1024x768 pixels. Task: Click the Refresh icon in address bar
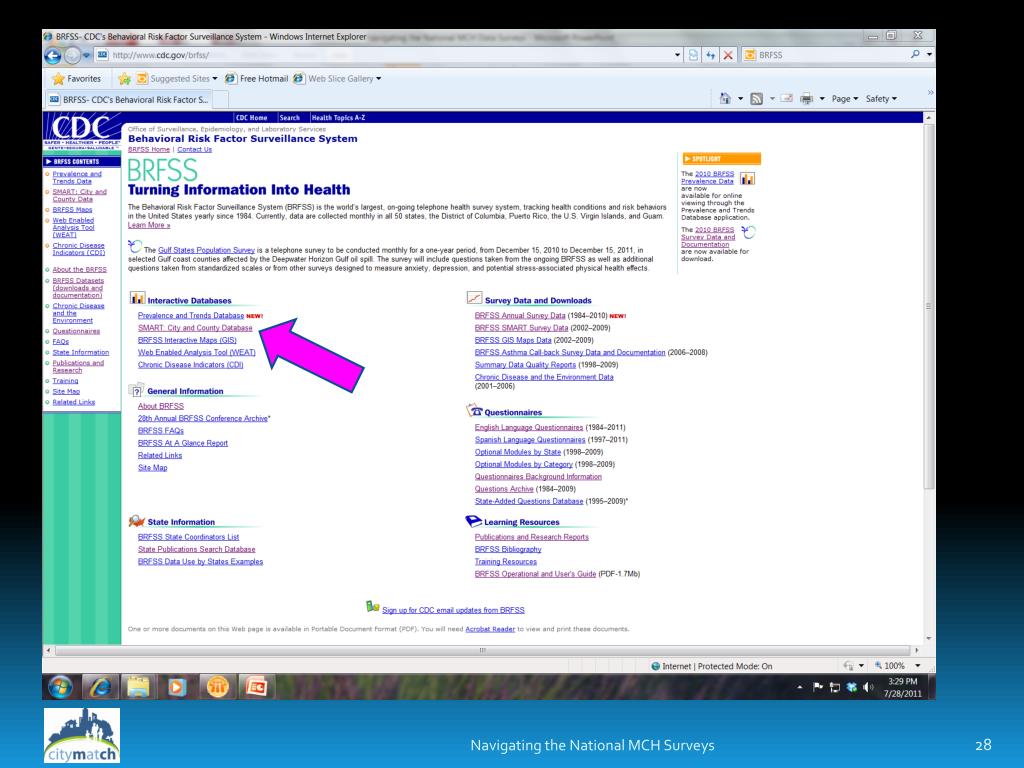tap(711, 56)
